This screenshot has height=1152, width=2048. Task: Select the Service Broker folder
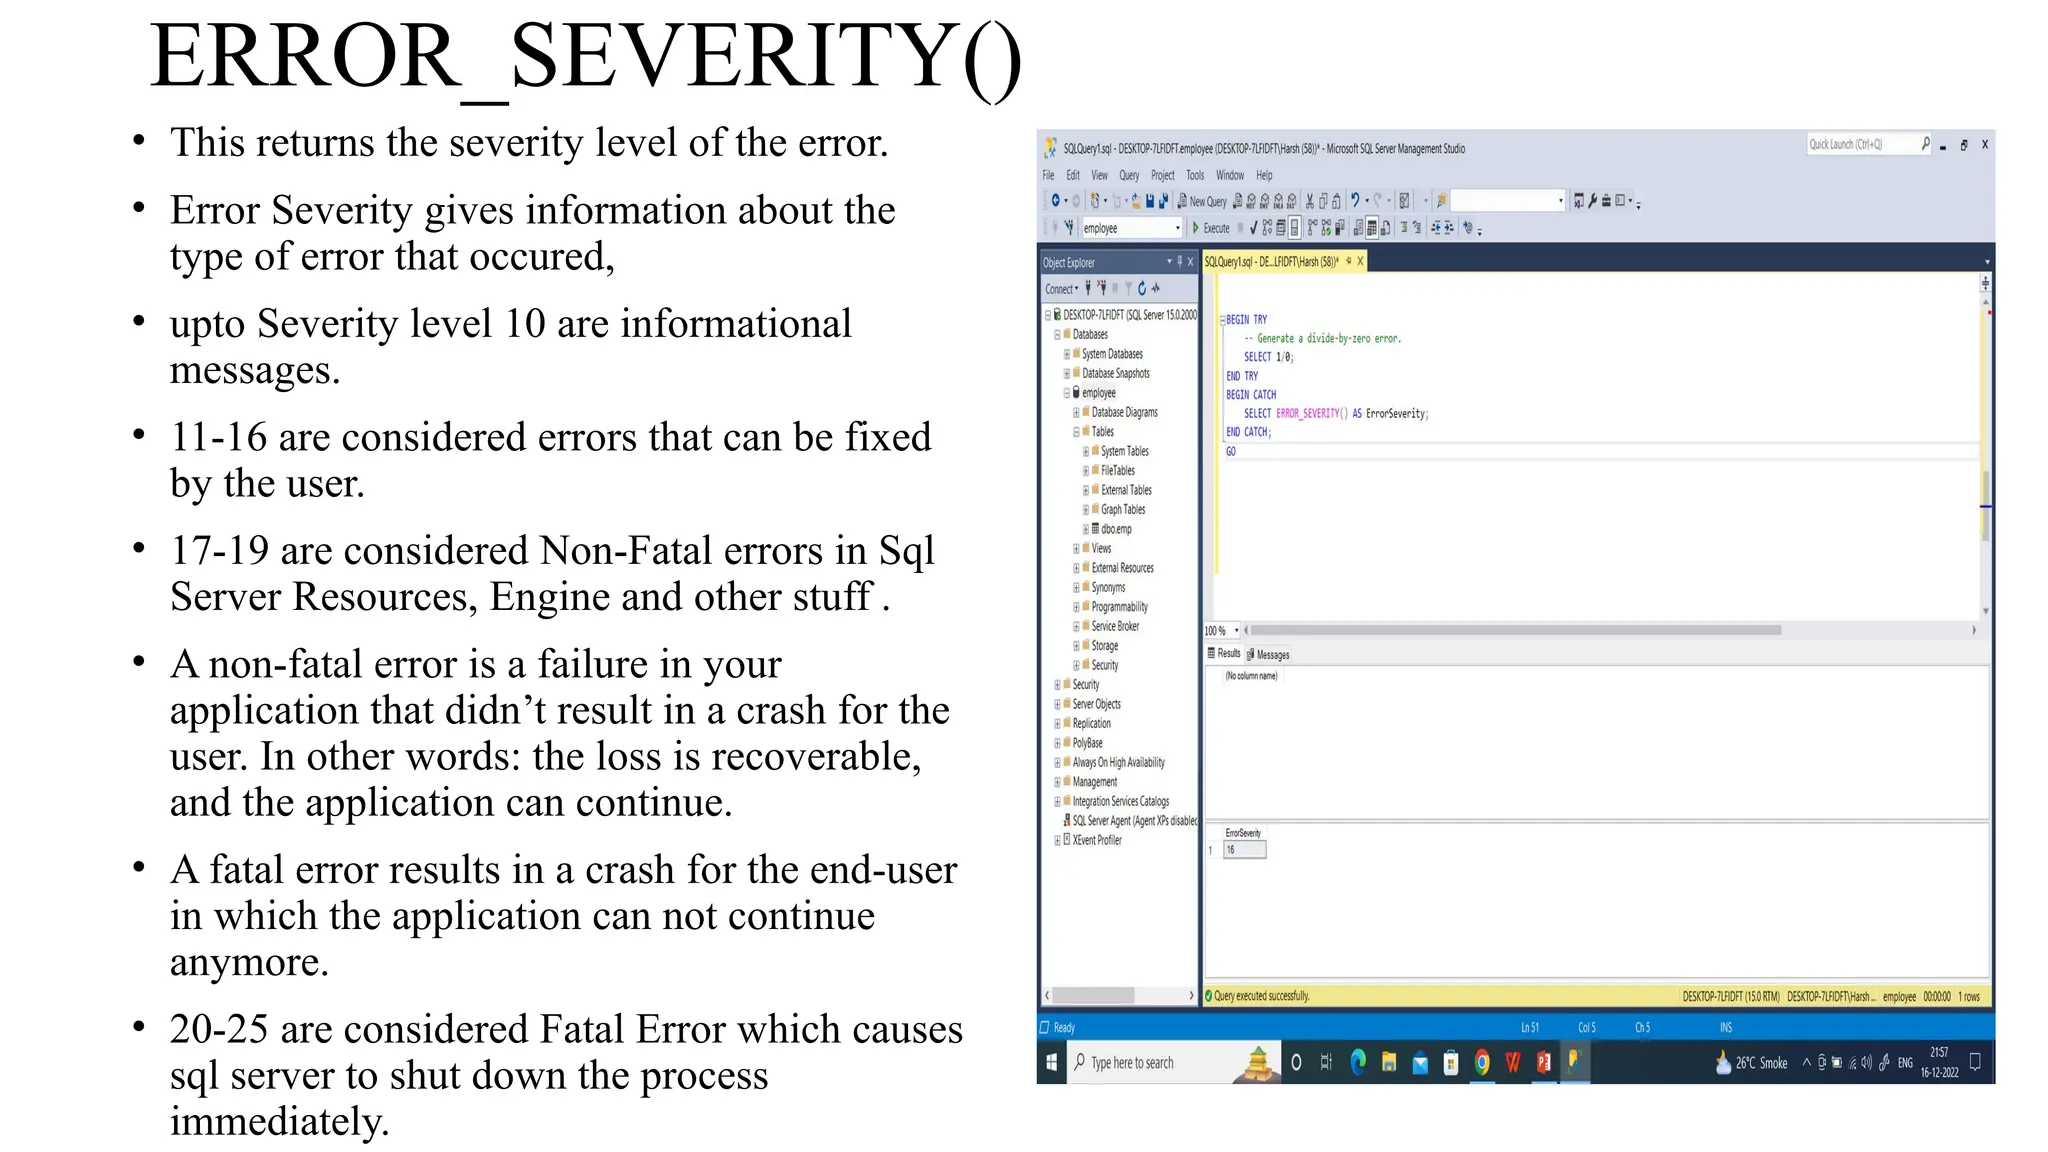point(1115,626)
